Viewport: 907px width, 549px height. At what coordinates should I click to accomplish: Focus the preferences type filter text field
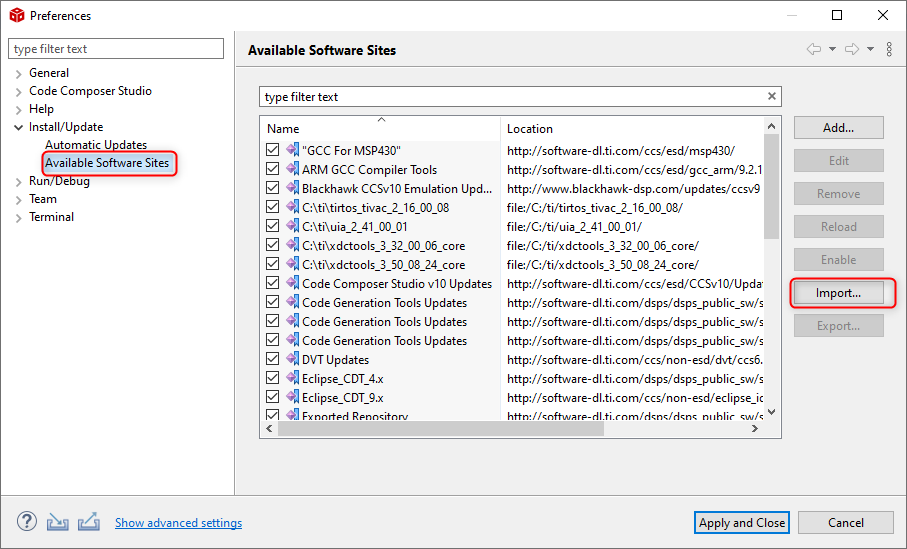click(116, 49)
